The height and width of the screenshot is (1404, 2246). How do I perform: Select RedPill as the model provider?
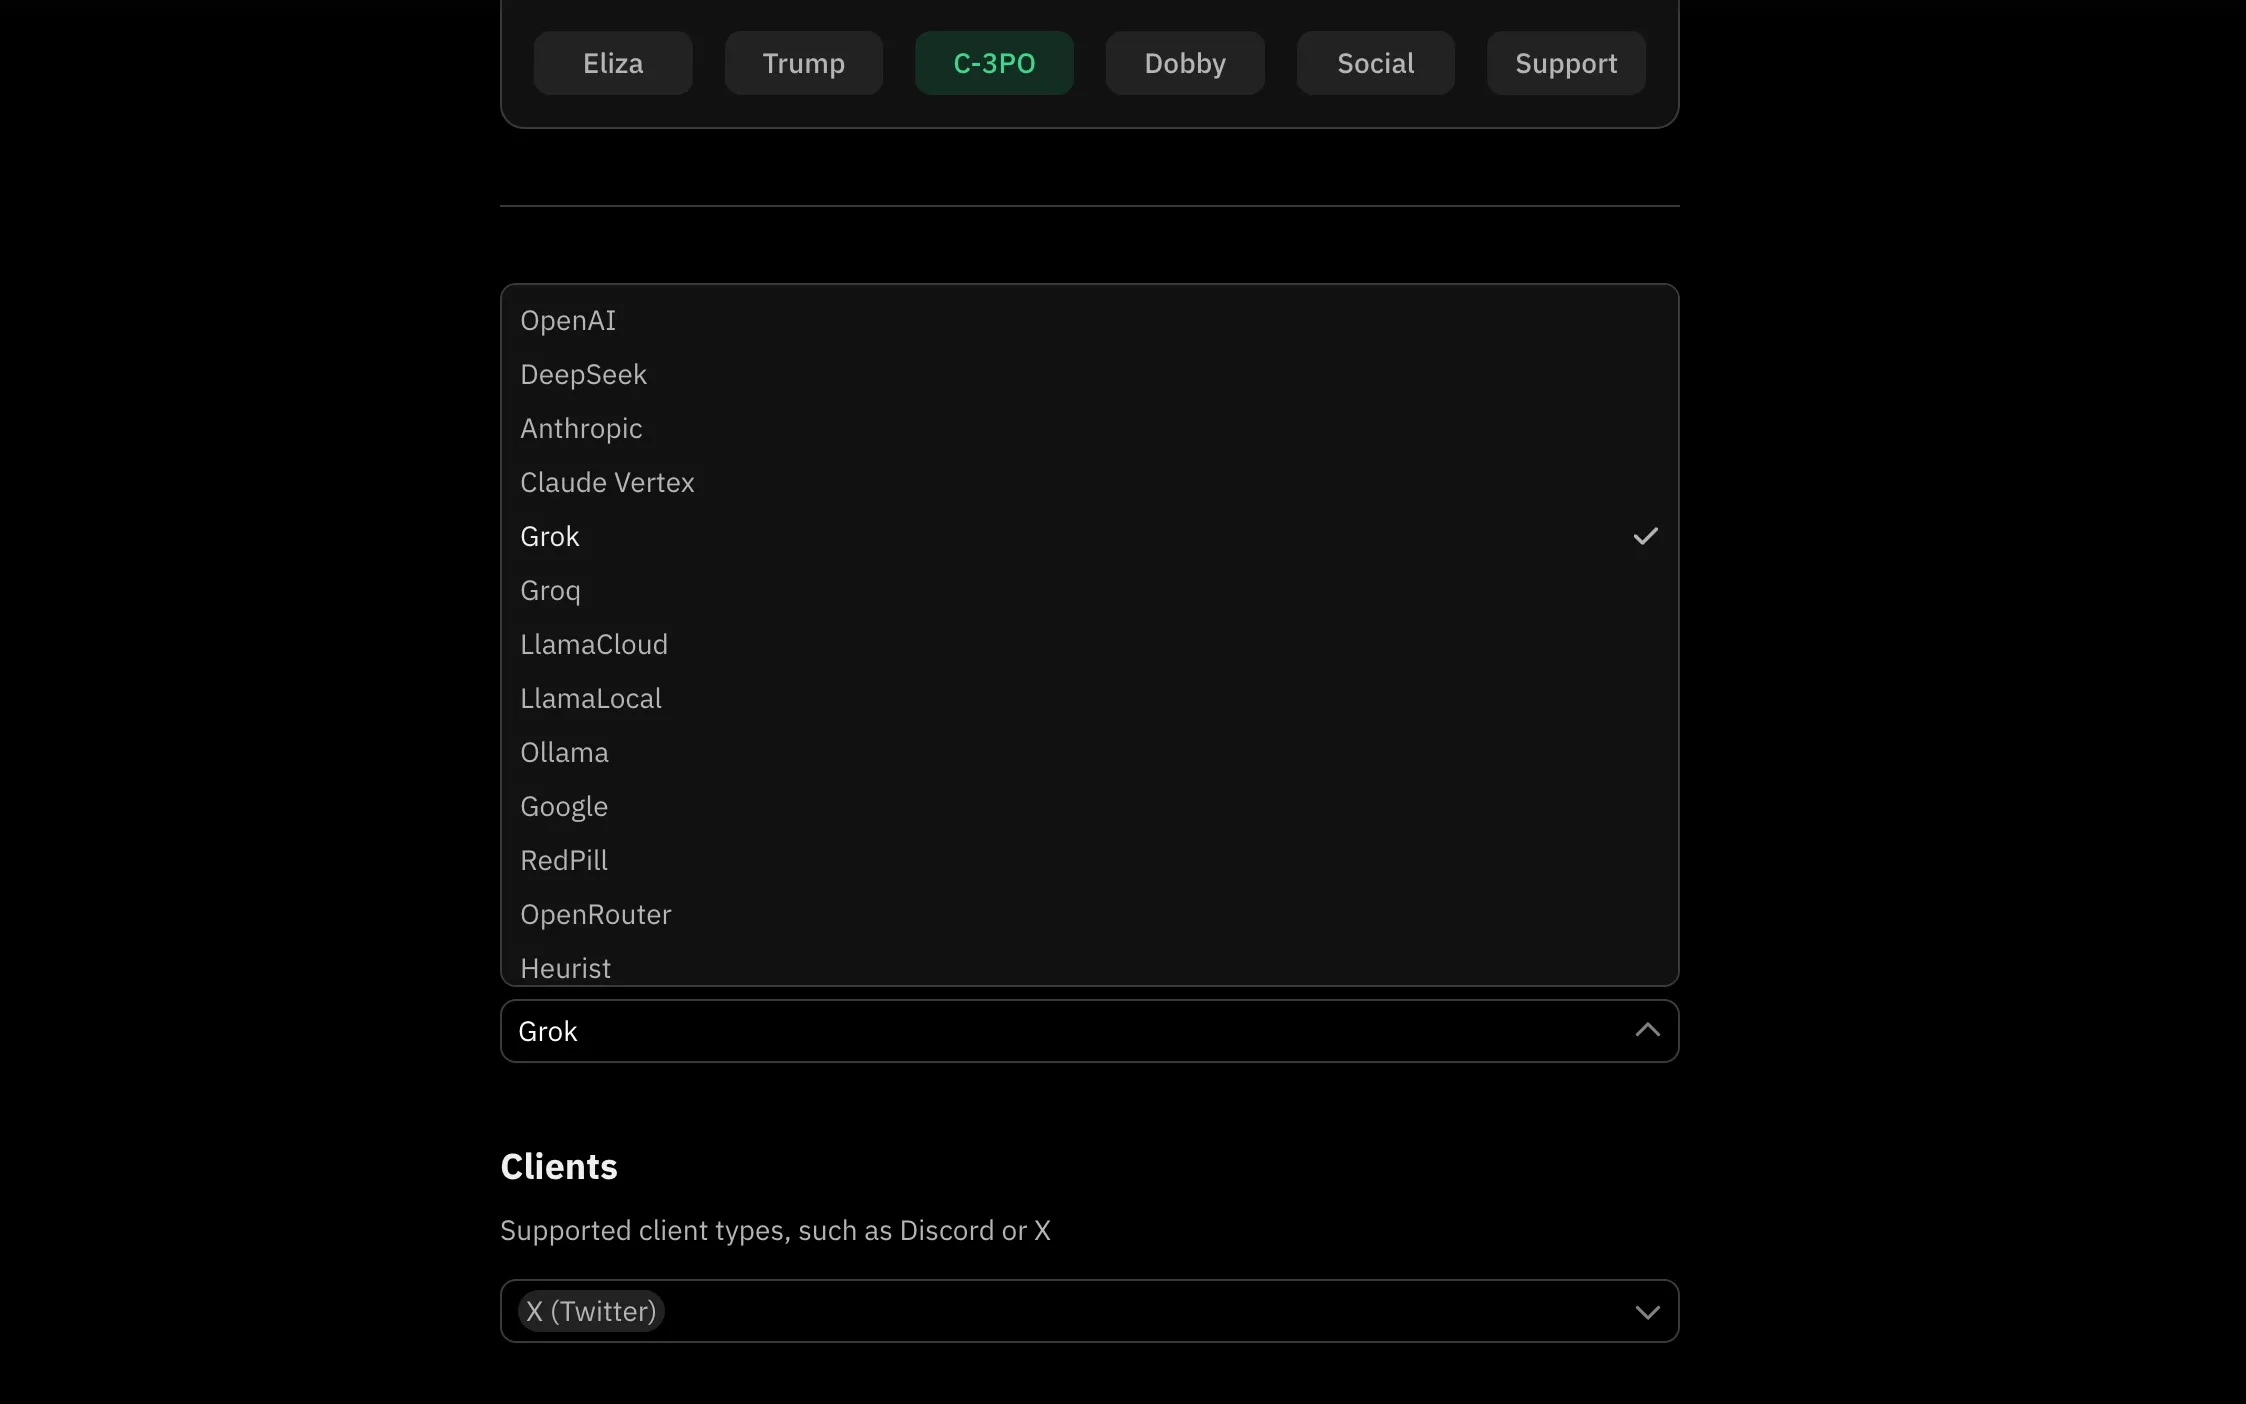click(x=564, y=859)
